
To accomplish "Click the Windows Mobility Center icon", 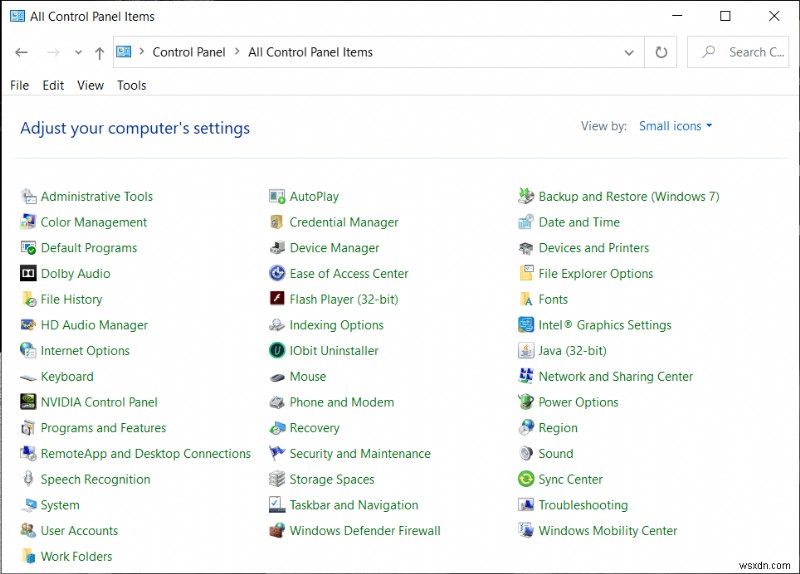I will [x=526, y=531].
